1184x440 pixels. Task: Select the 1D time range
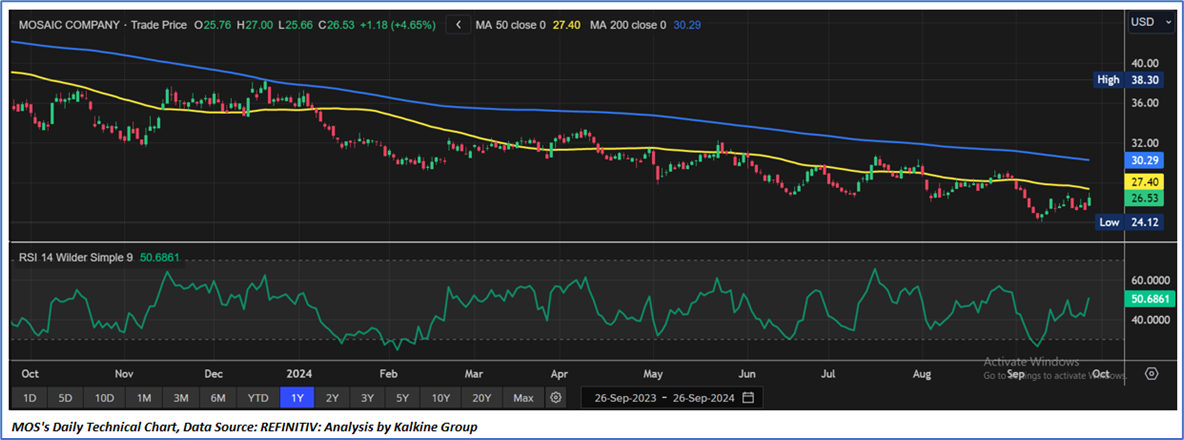(29, 397)
